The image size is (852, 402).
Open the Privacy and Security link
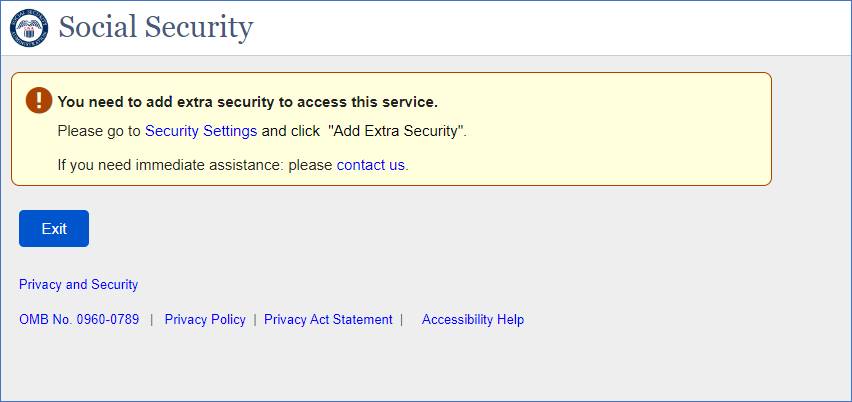coord(78,285)
